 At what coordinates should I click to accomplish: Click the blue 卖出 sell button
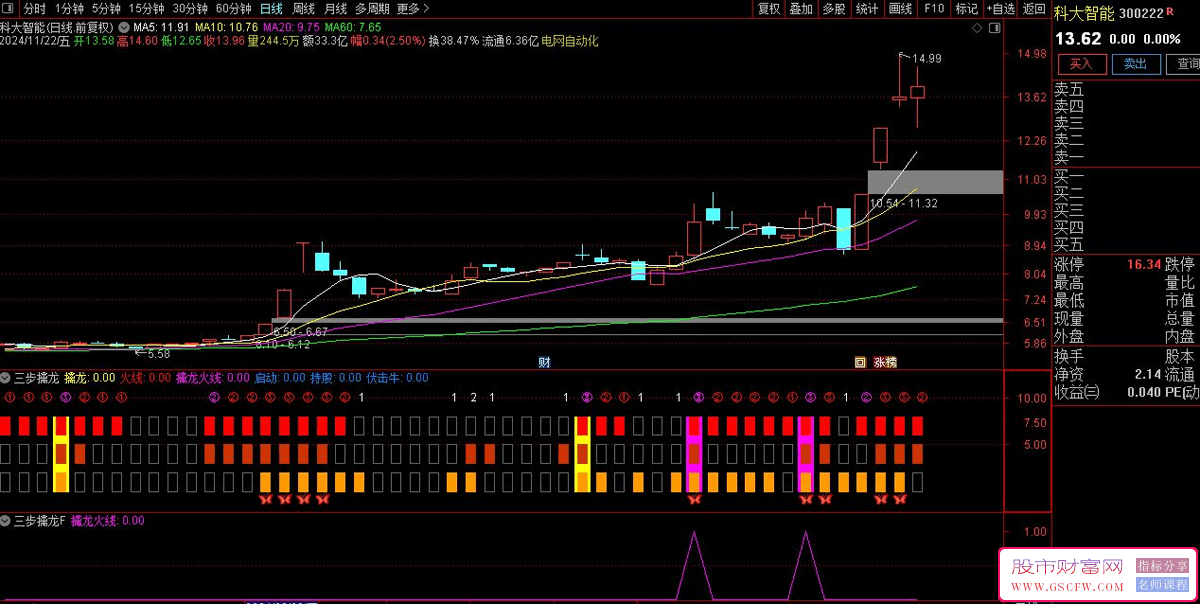point(1135,64)
